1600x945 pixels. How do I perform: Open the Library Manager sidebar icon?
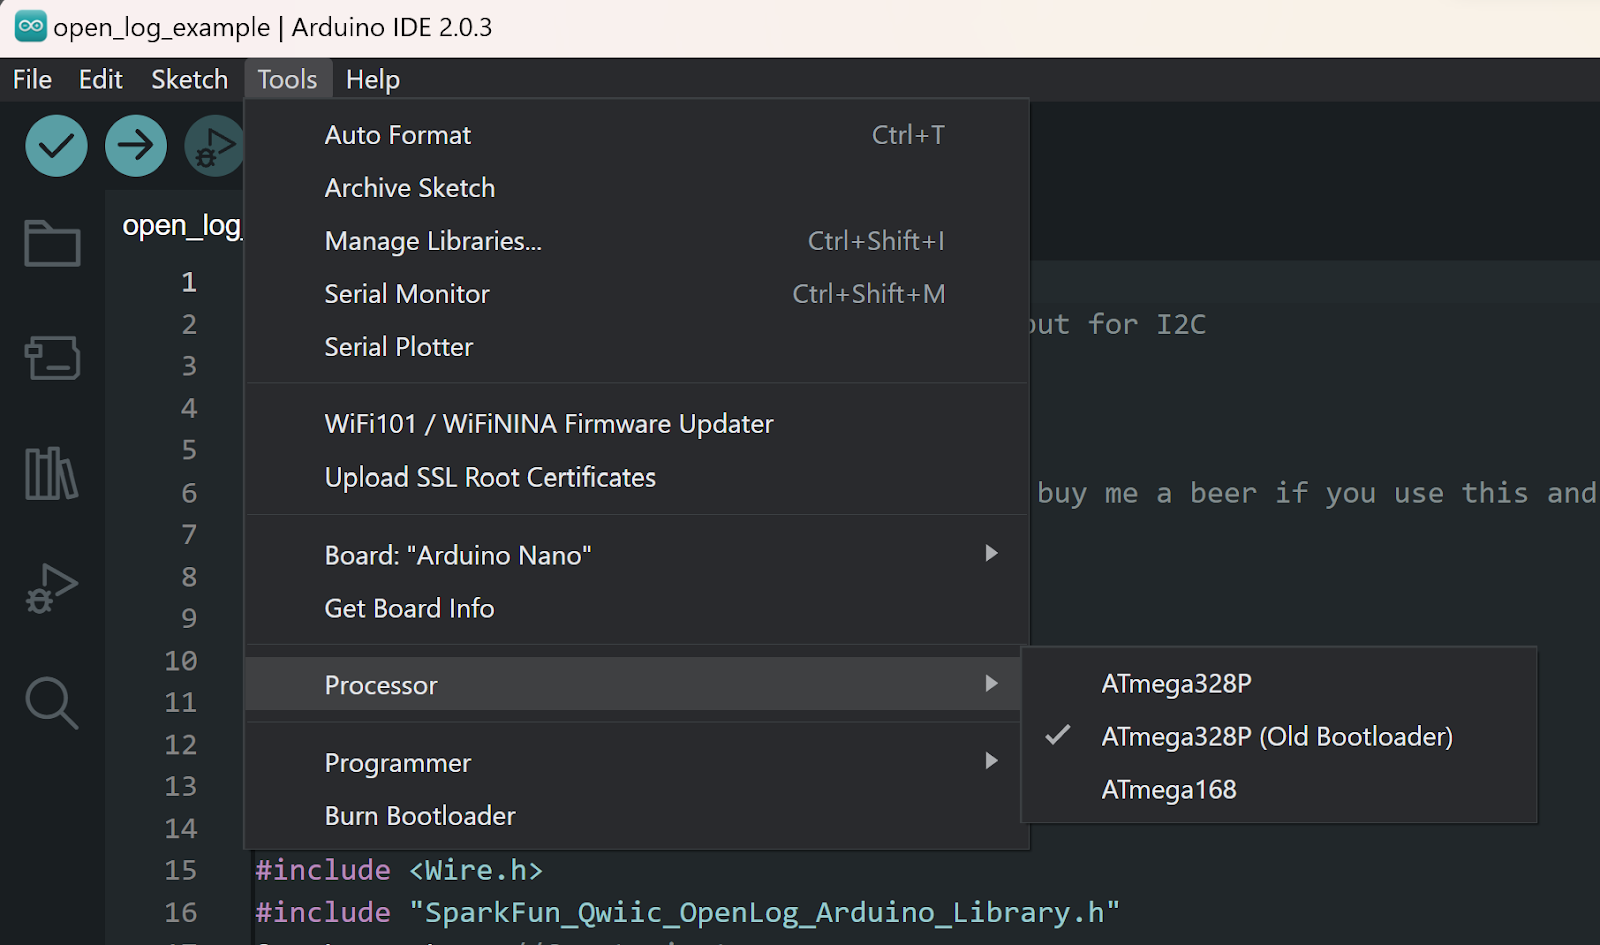(52, 473)
